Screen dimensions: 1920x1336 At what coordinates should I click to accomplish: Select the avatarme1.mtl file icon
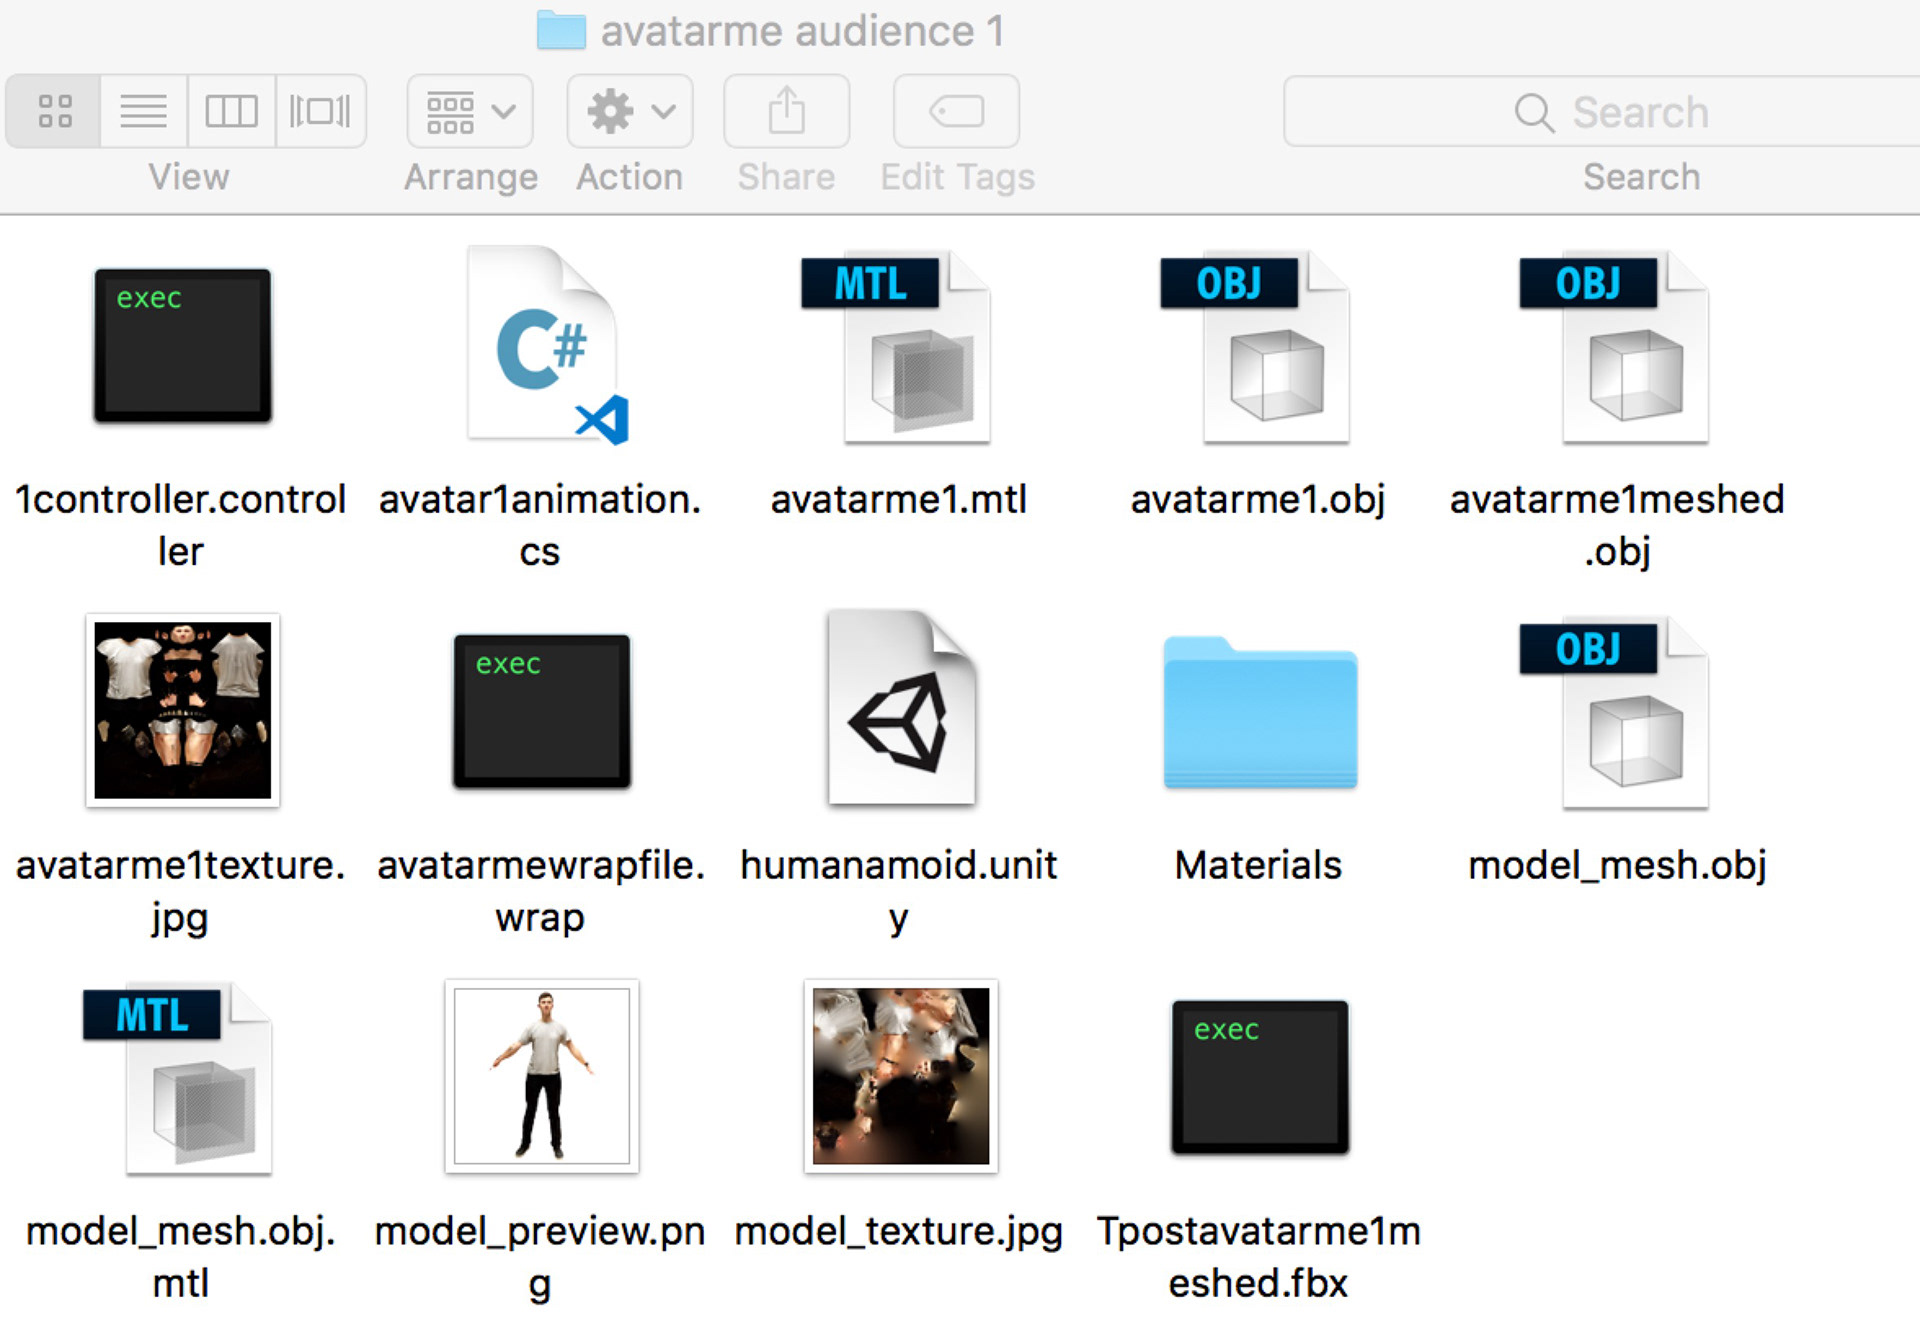click(897, 346)
